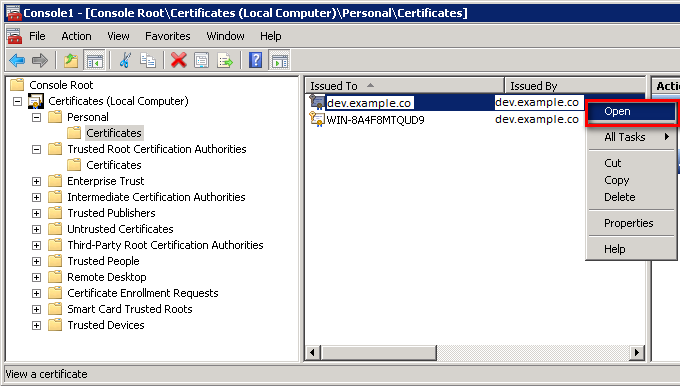Open the File menu
Viewport: 680px width, 386px height.
pos(37,36)
